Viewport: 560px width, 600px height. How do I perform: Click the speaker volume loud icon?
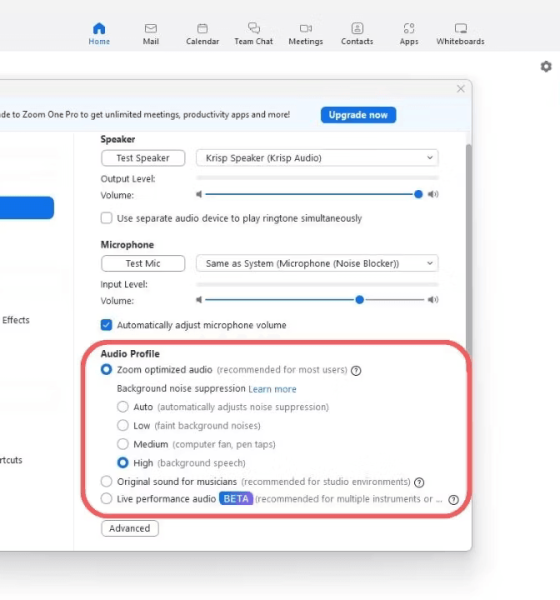click(433, 194)
